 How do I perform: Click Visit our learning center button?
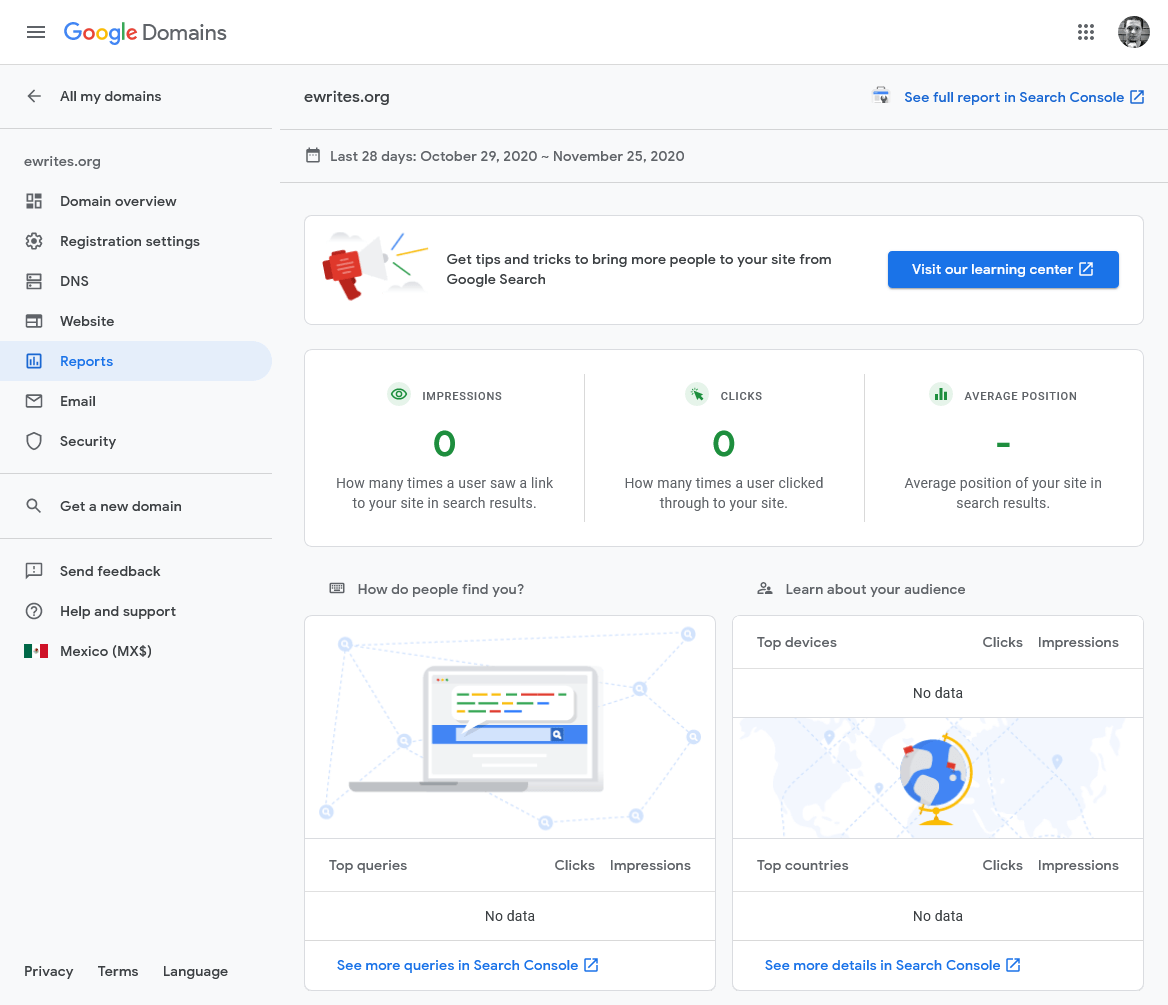click(1003, 270)
